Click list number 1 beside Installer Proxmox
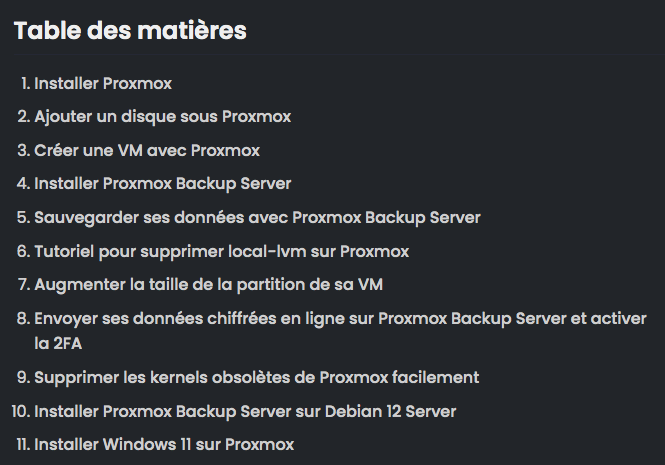This screenshot has height=465, width=665. click(x=25, y=83)
